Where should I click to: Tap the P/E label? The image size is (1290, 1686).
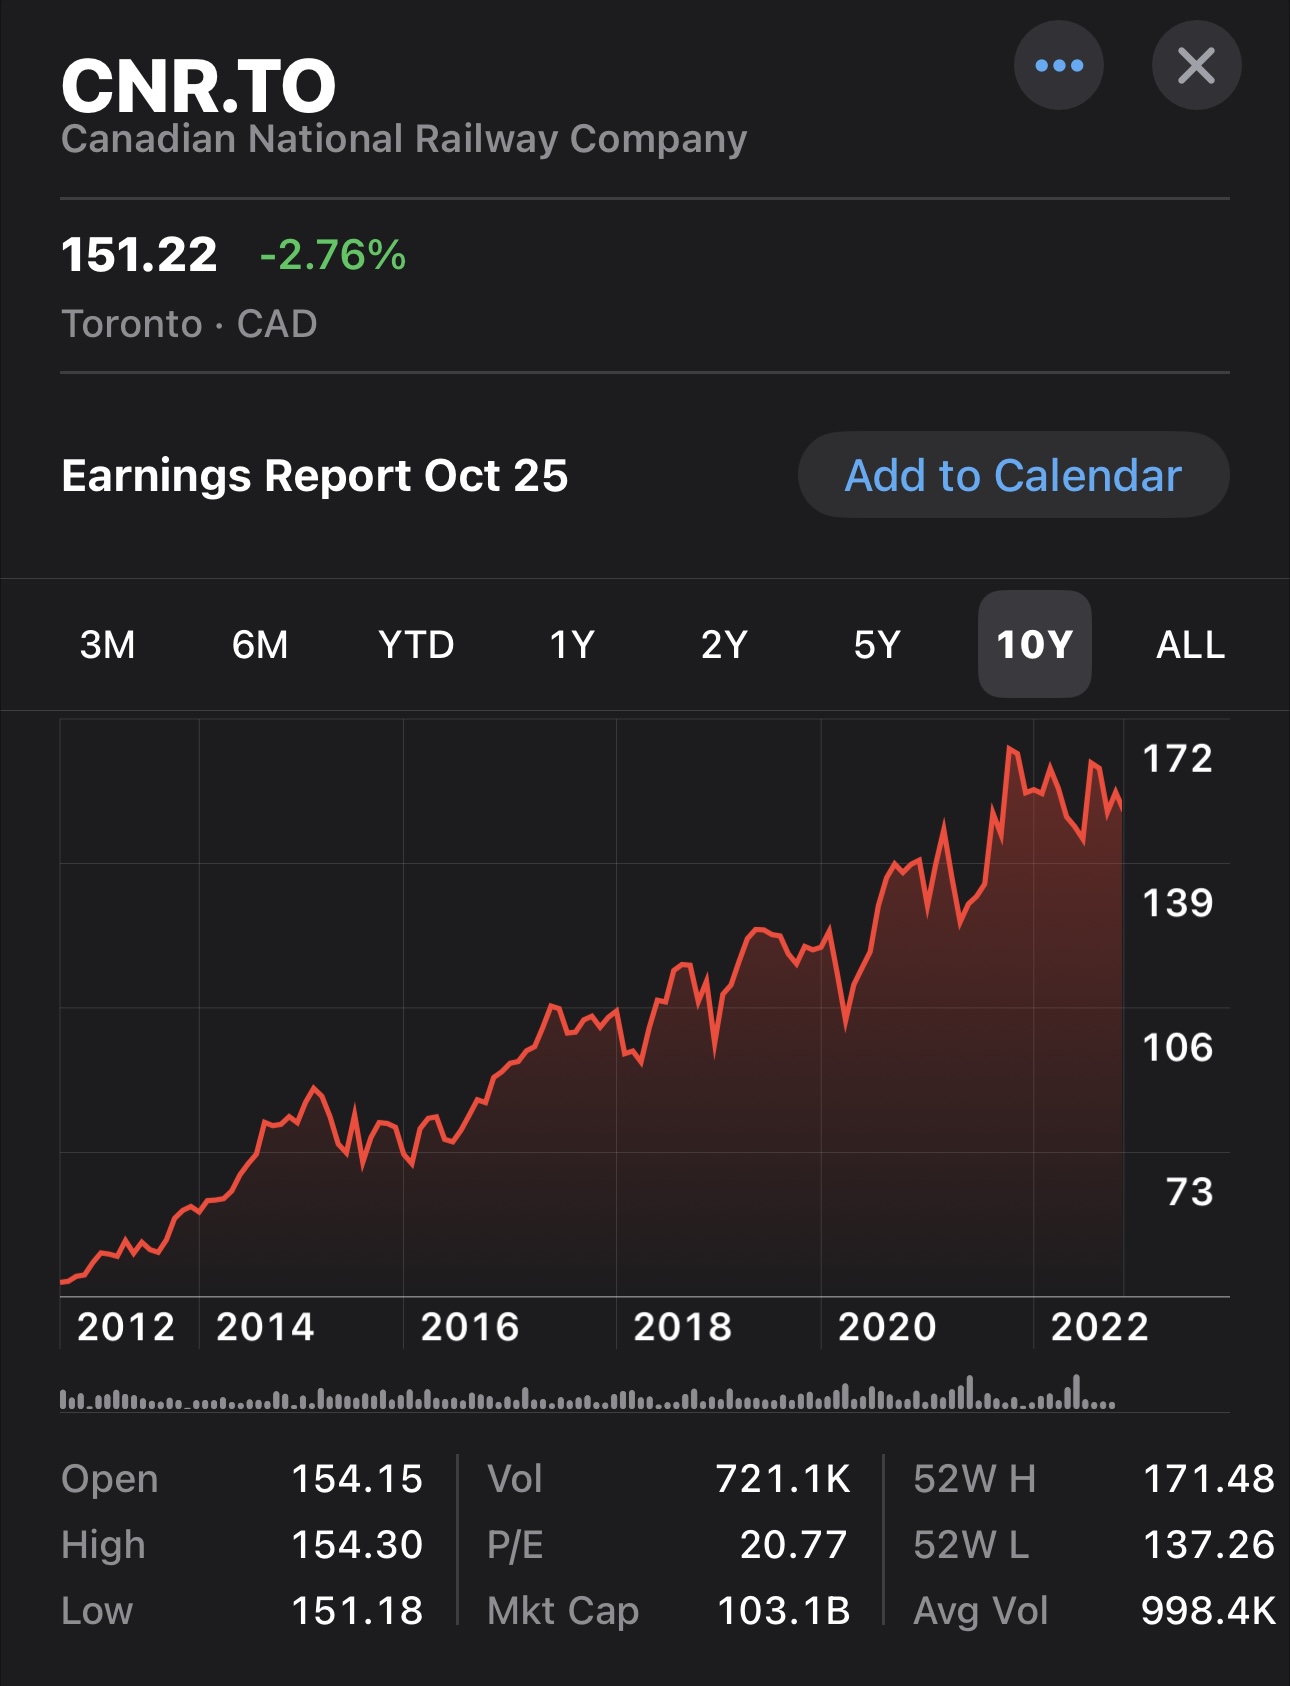click(515, 1545)
